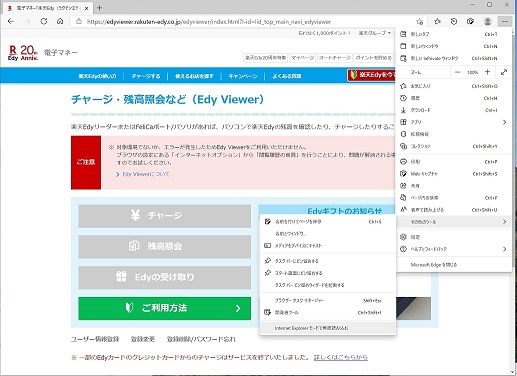
Task: Open the user profile avatar icon
Action: tap(487, 21)
